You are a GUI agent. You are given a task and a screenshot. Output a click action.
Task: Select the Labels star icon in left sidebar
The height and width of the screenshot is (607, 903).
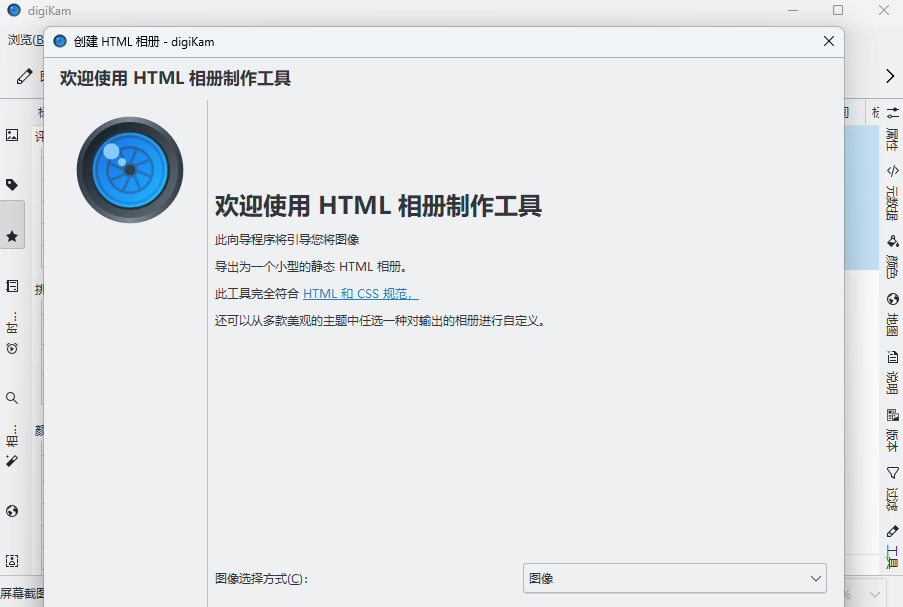click(x=12, y=237)
